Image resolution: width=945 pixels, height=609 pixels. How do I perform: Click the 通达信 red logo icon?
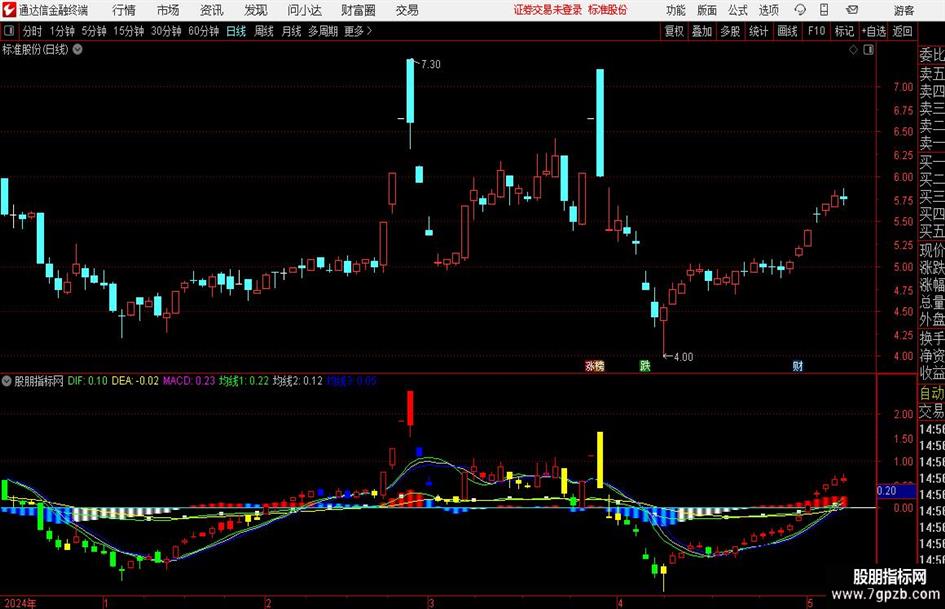tap(9, 10)
